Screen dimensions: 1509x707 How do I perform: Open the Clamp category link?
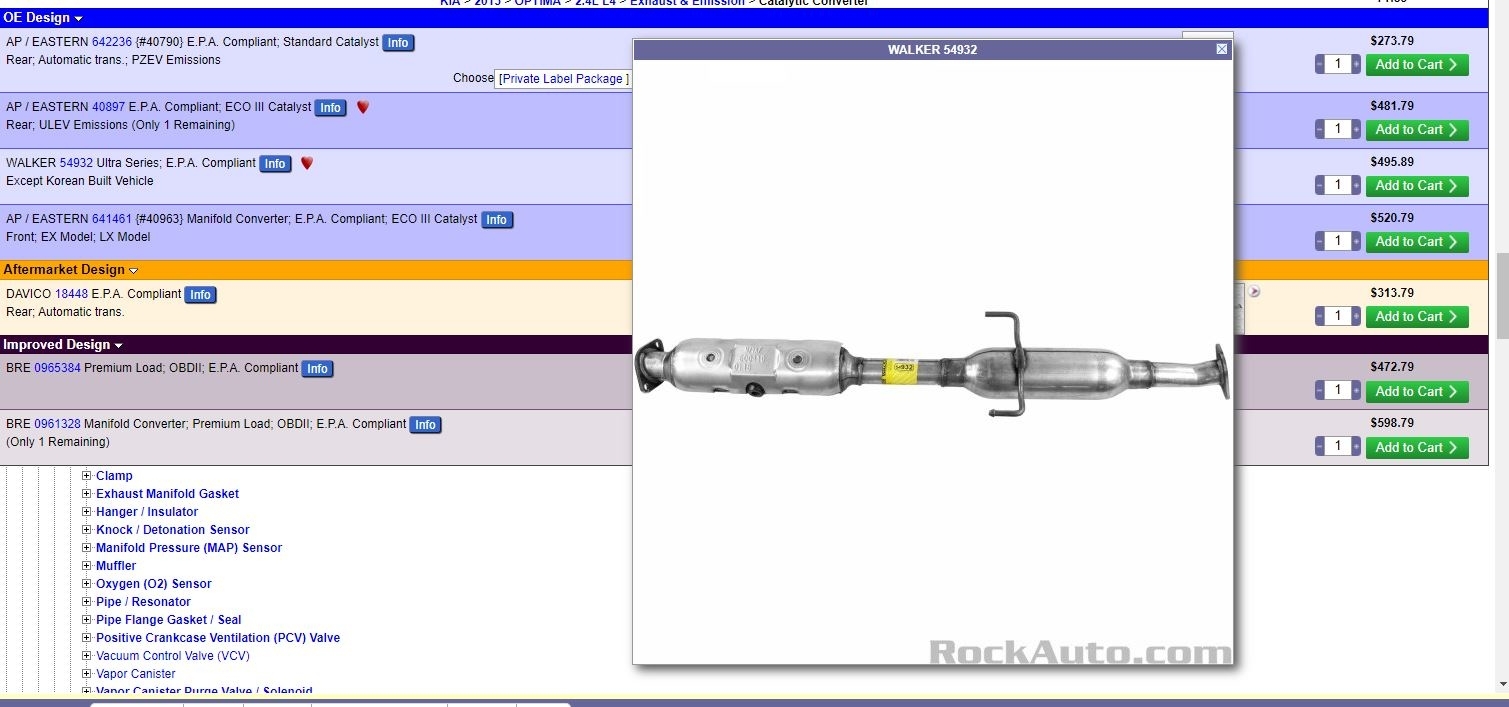pos(114,476)
